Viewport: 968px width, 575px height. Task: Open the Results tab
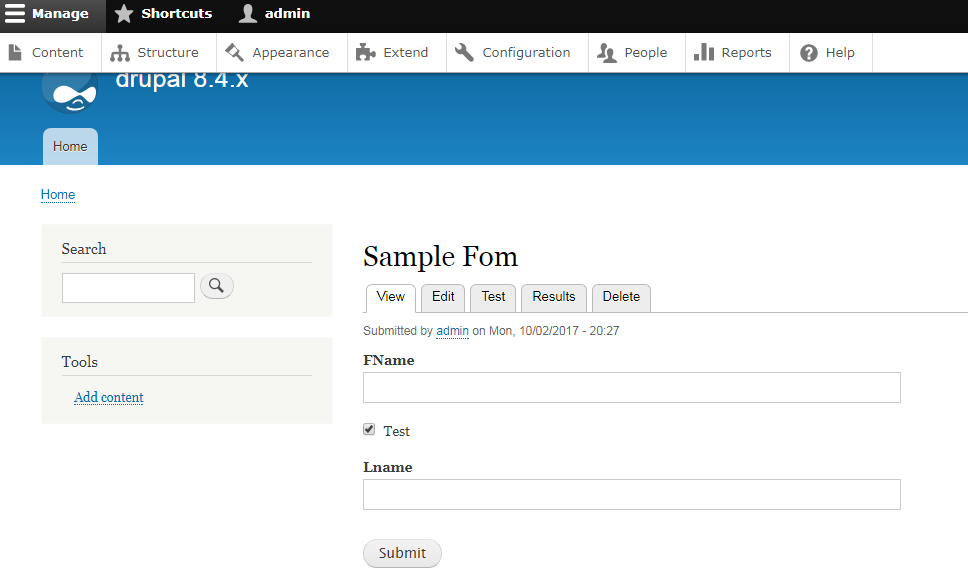pos(554,297)
